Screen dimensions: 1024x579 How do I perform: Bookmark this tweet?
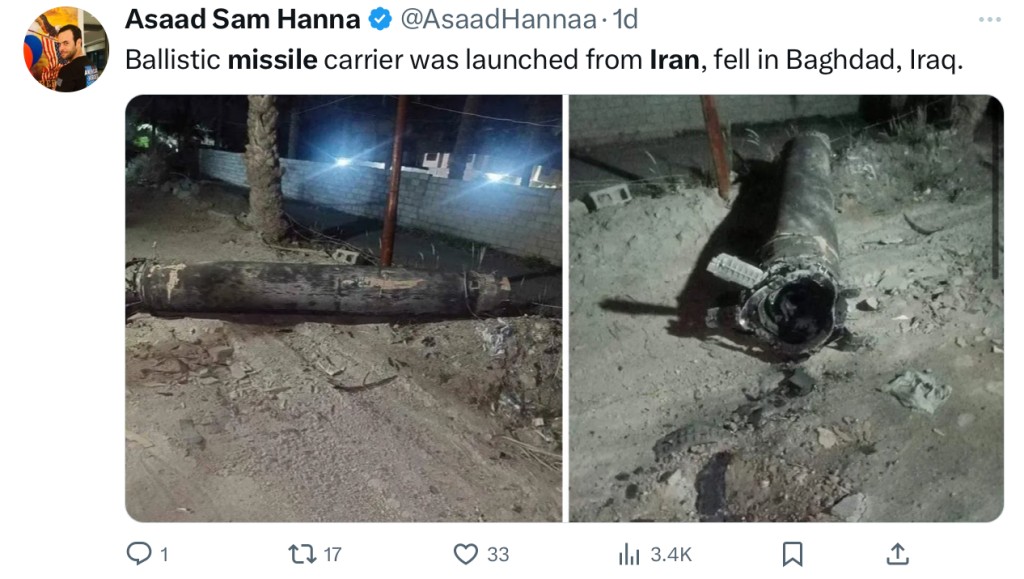792,554
